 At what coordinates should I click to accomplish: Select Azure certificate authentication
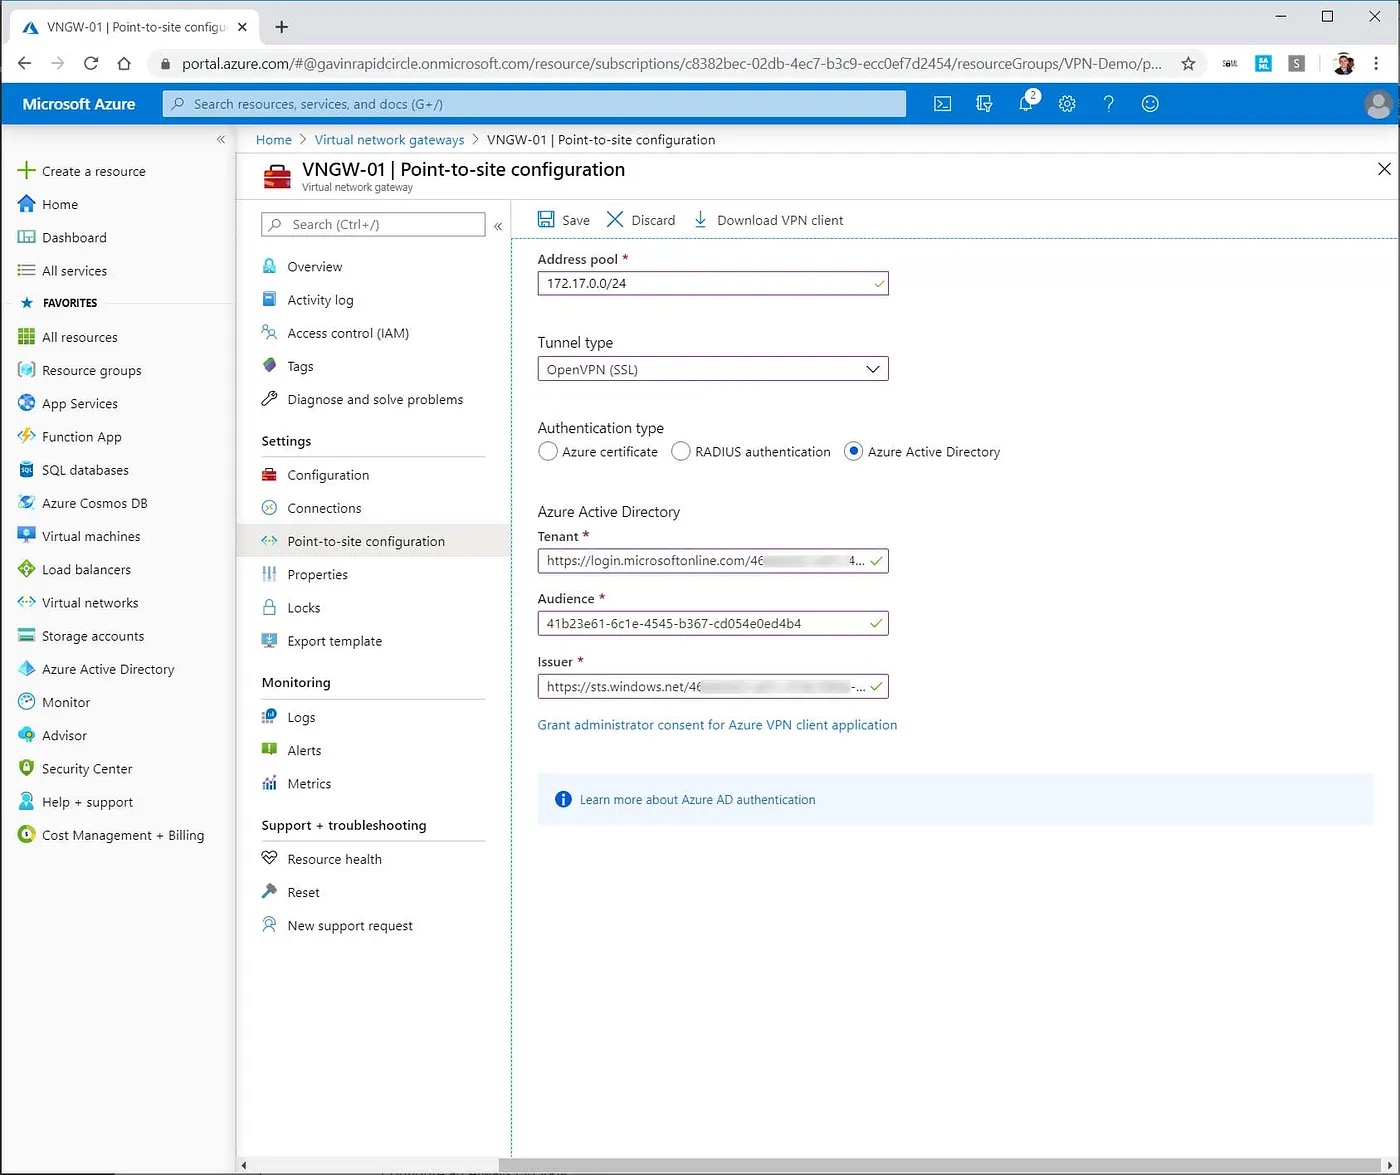click(x=548, y=451)
